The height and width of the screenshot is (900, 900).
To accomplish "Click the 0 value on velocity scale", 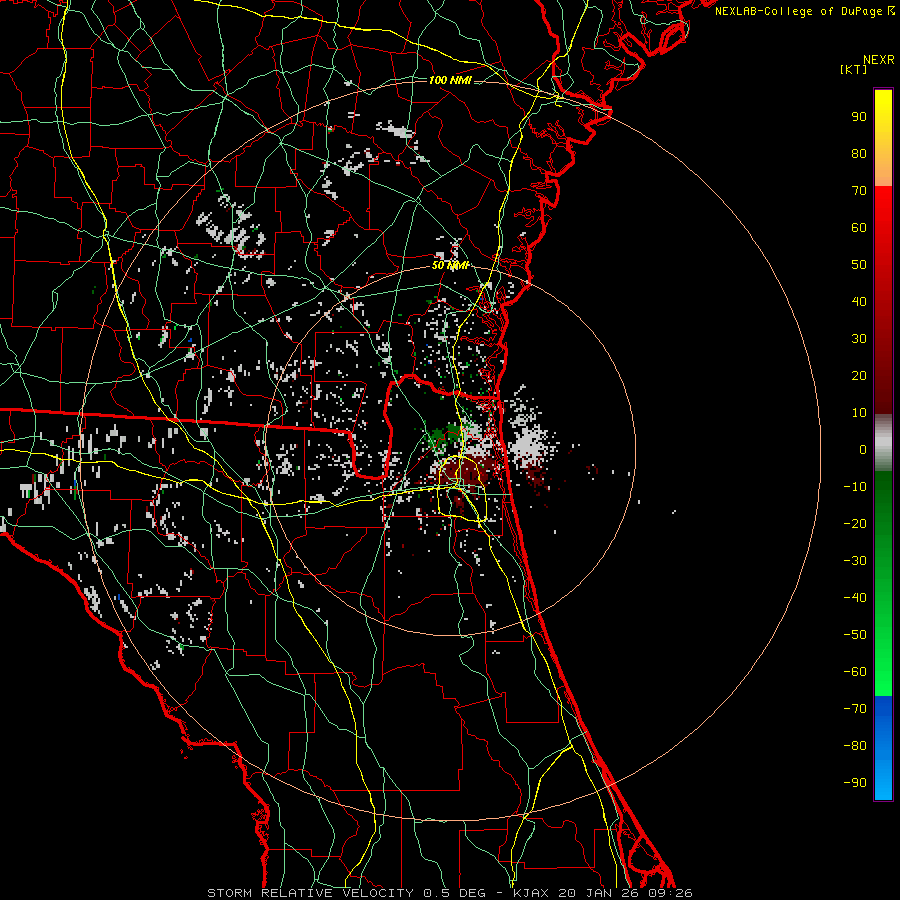I will pos(863,449).
